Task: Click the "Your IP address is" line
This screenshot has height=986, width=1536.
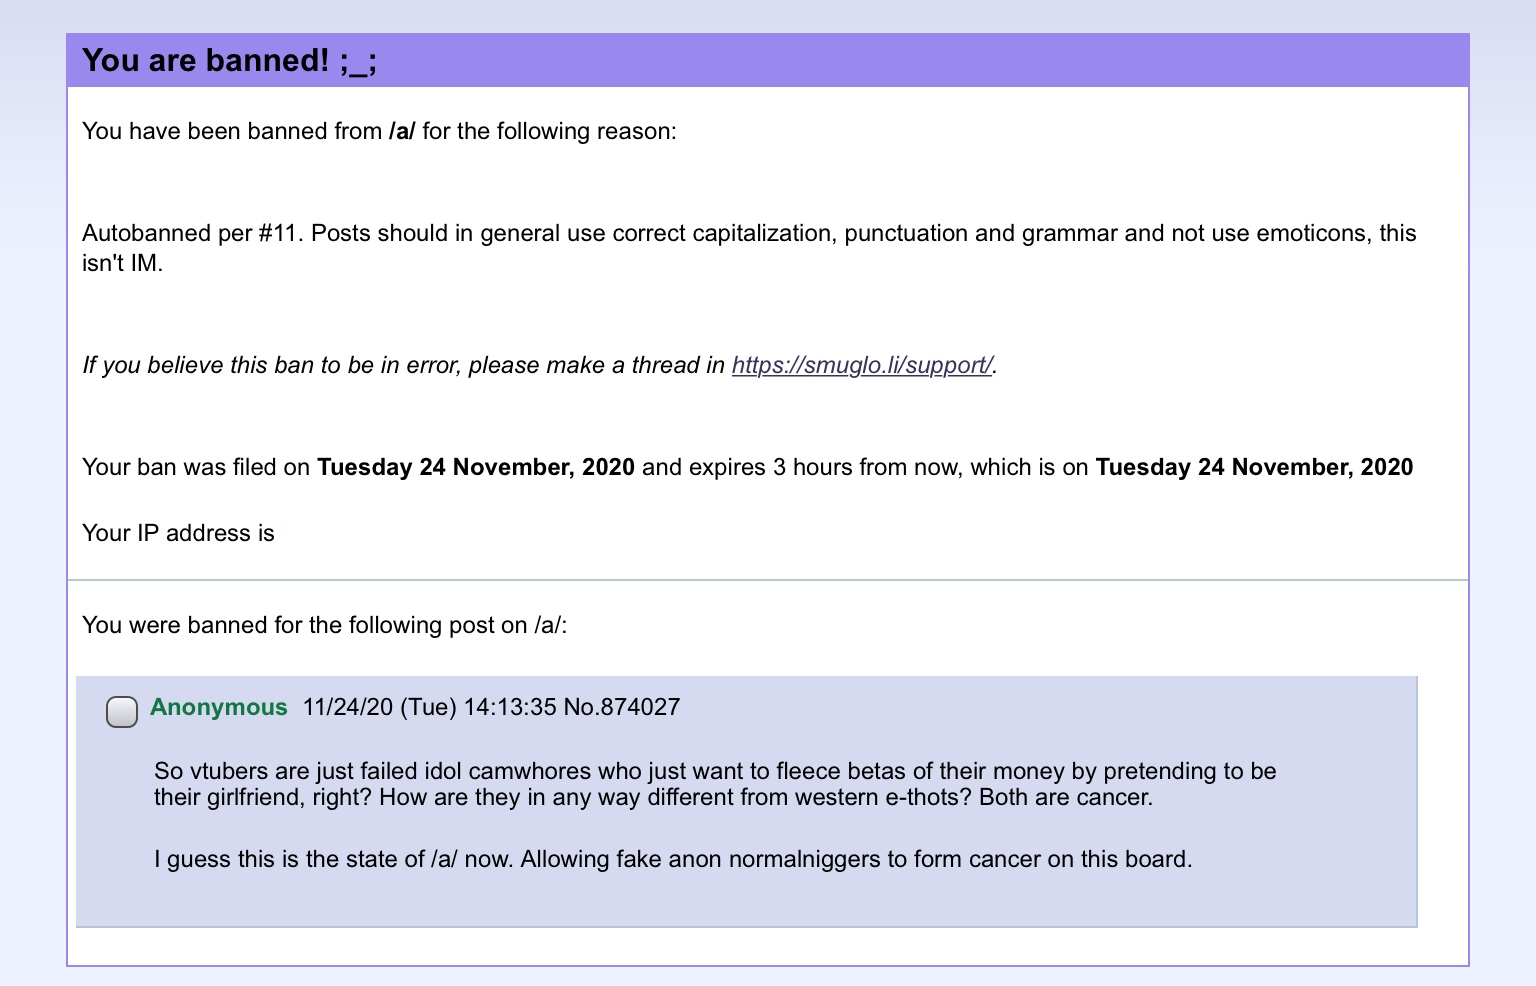Action: tap(178, 533)
